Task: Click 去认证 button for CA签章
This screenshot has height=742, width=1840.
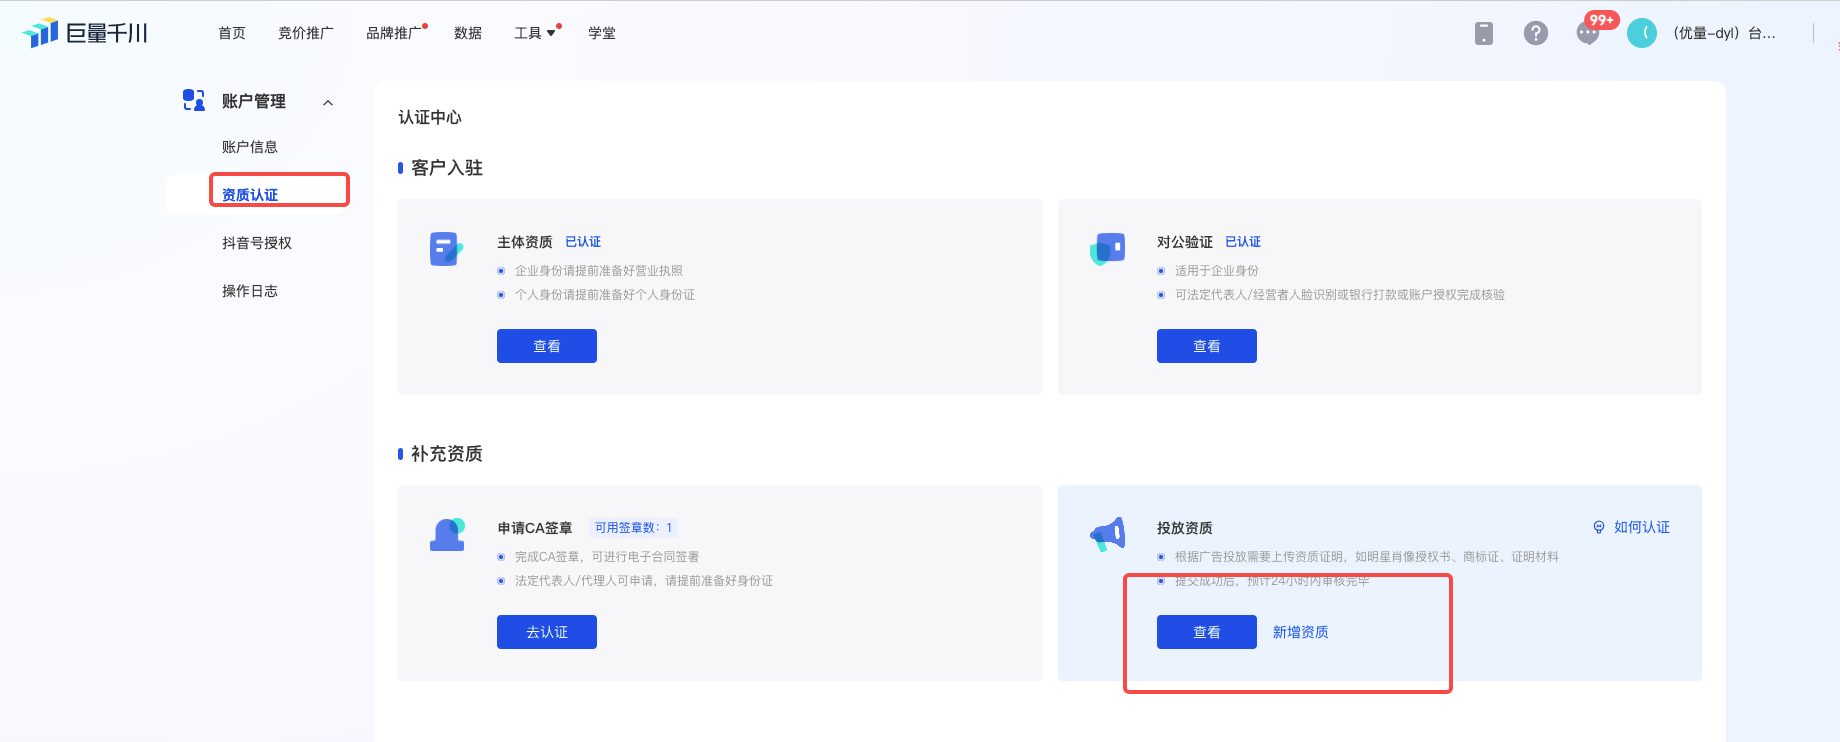Action: pos(547,632)
